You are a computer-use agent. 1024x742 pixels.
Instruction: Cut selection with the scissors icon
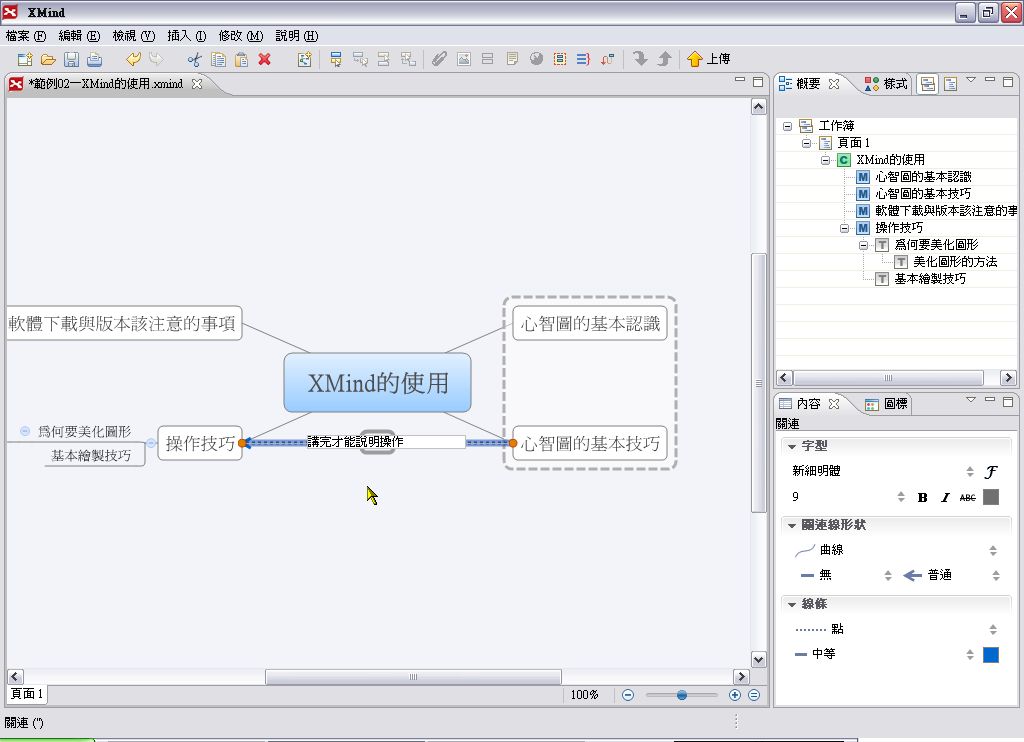(195, 59)
